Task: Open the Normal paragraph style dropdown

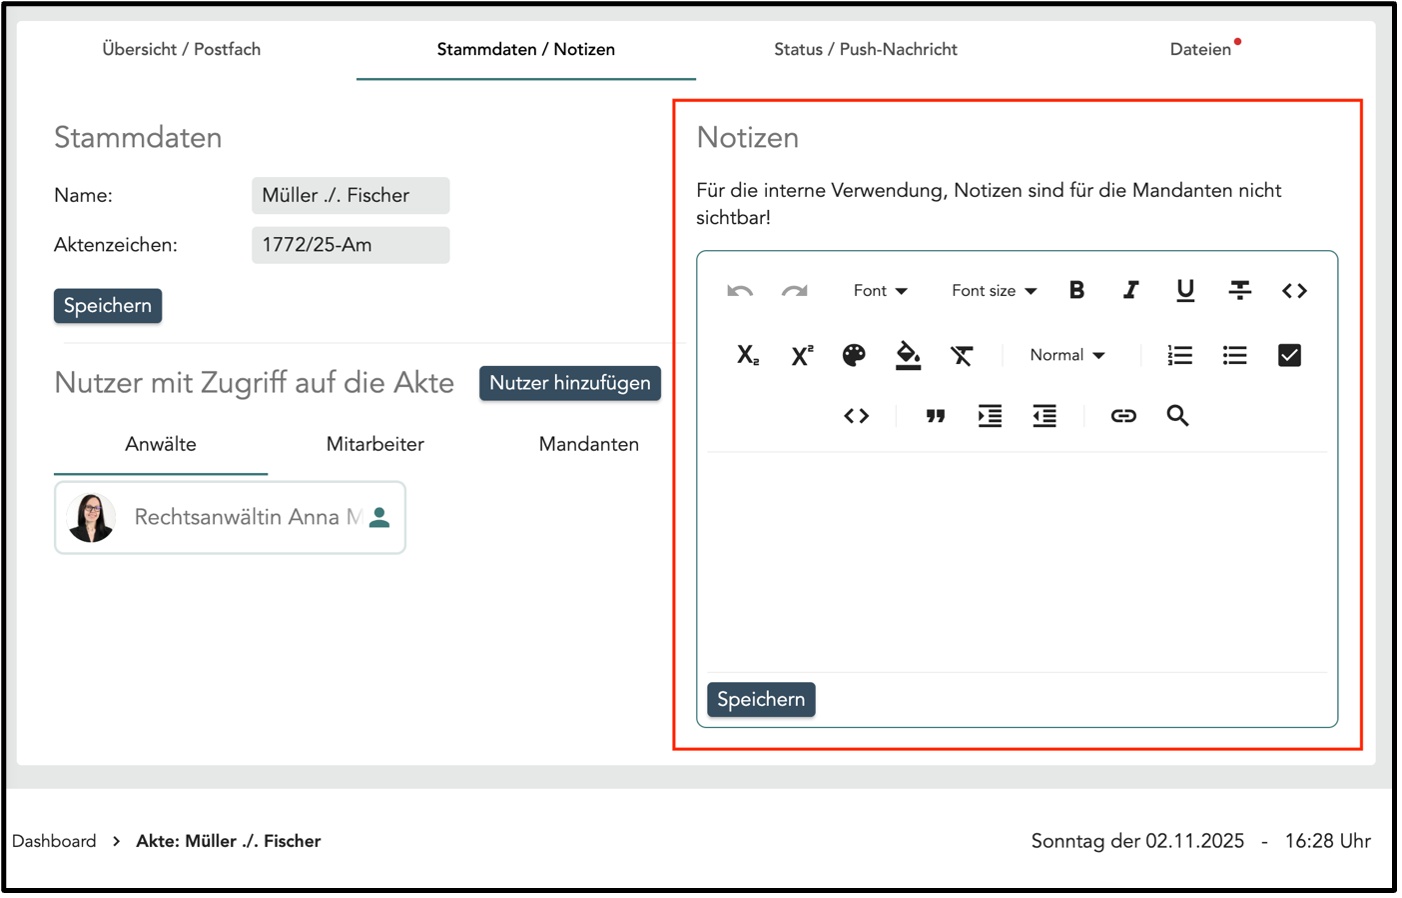Action: pos(1067,355)
